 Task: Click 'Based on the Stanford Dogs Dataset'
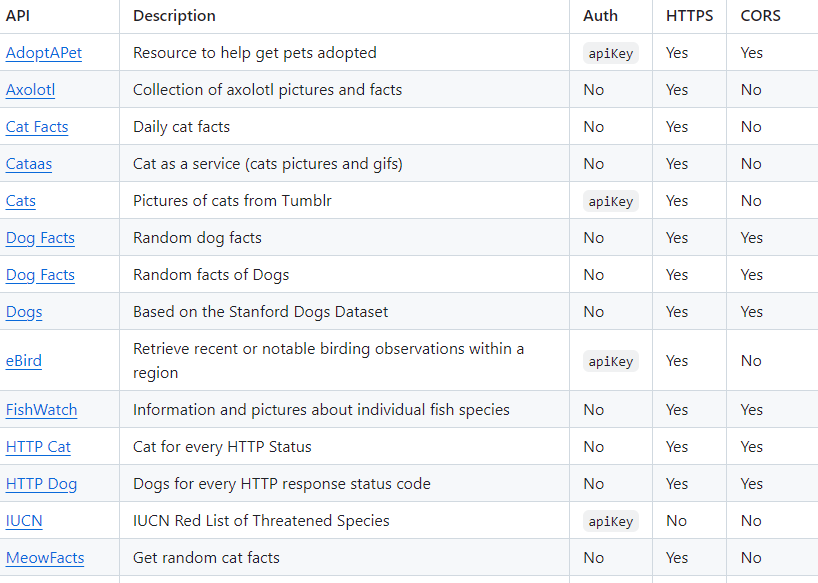pyautogui.click(x=260, y=312)
